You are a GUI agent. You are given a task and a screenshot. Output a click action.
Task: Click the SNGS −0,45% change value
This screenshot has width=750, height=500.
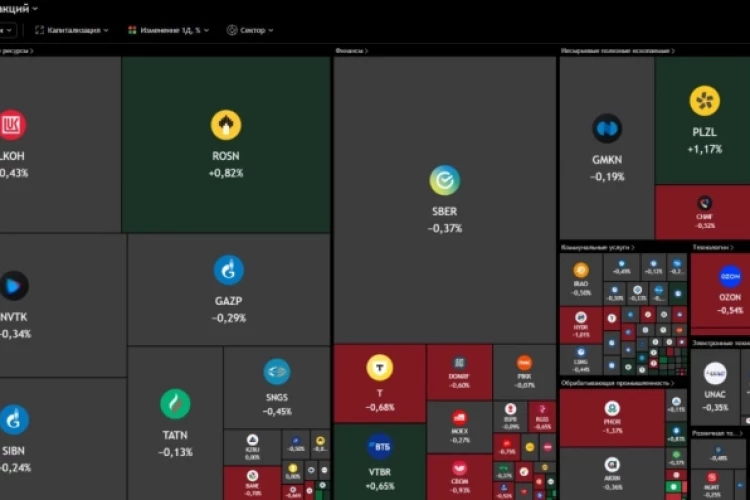point(277,411)
